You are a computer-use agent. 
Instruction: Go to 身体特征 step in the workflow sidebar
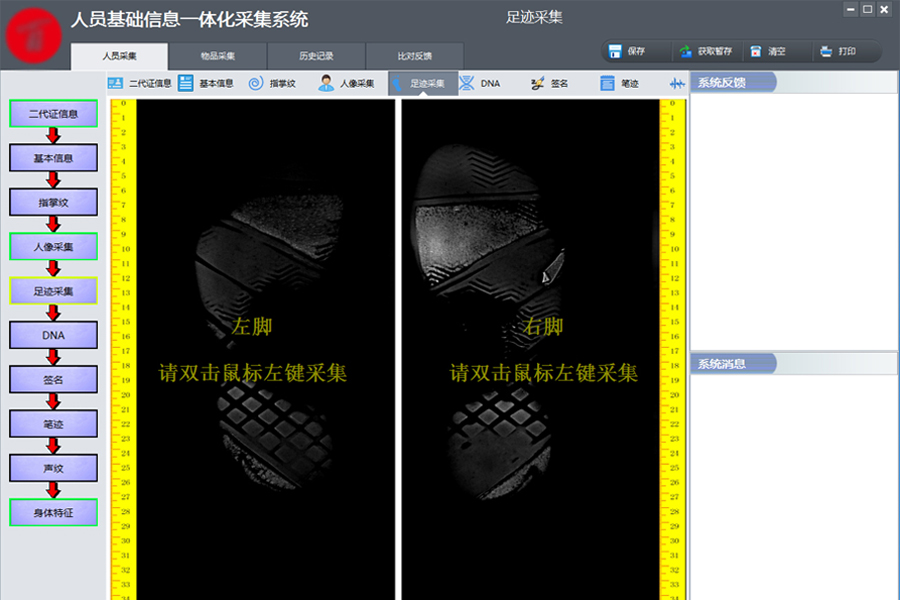54,513
